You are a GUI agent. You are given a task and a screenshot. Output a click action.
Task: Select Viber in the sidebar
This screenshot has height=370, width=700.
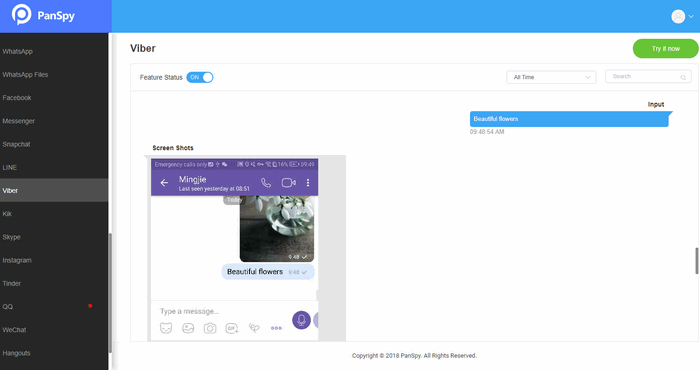tap(54, 191)
